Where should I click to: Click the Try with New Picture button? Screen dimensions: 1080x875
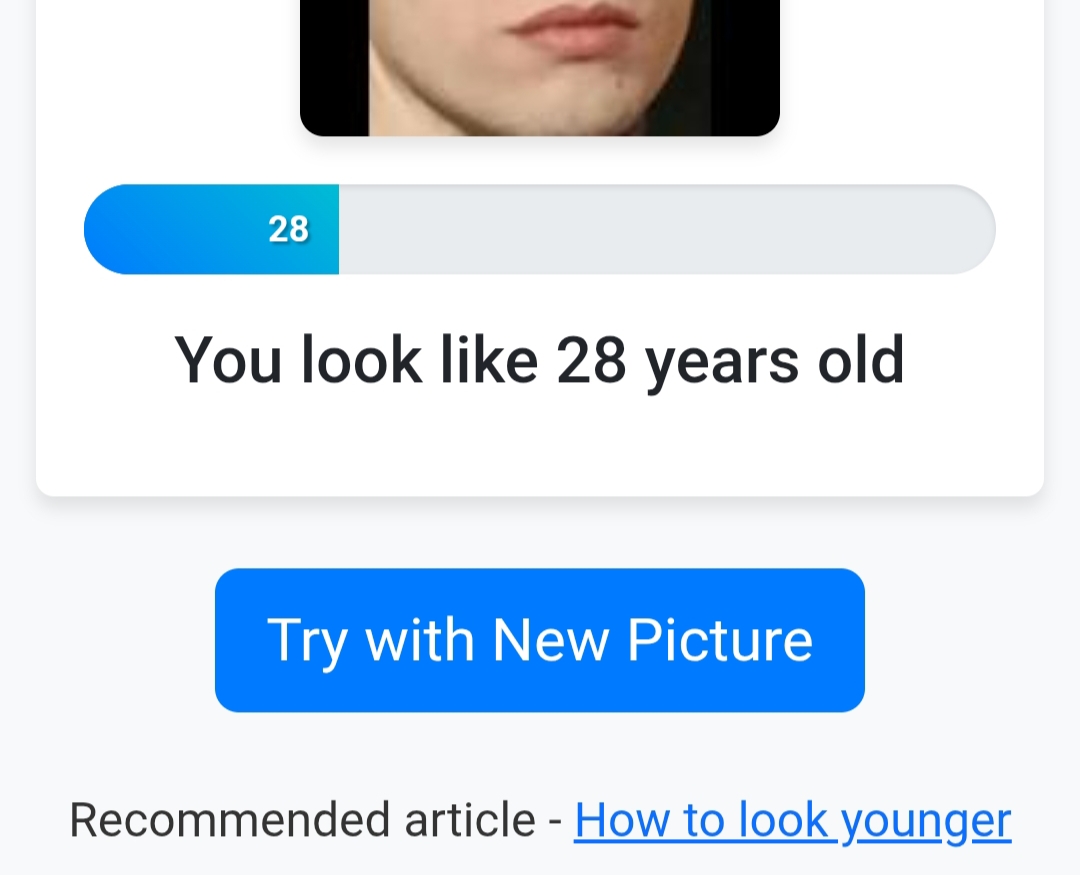pos(539,640)
